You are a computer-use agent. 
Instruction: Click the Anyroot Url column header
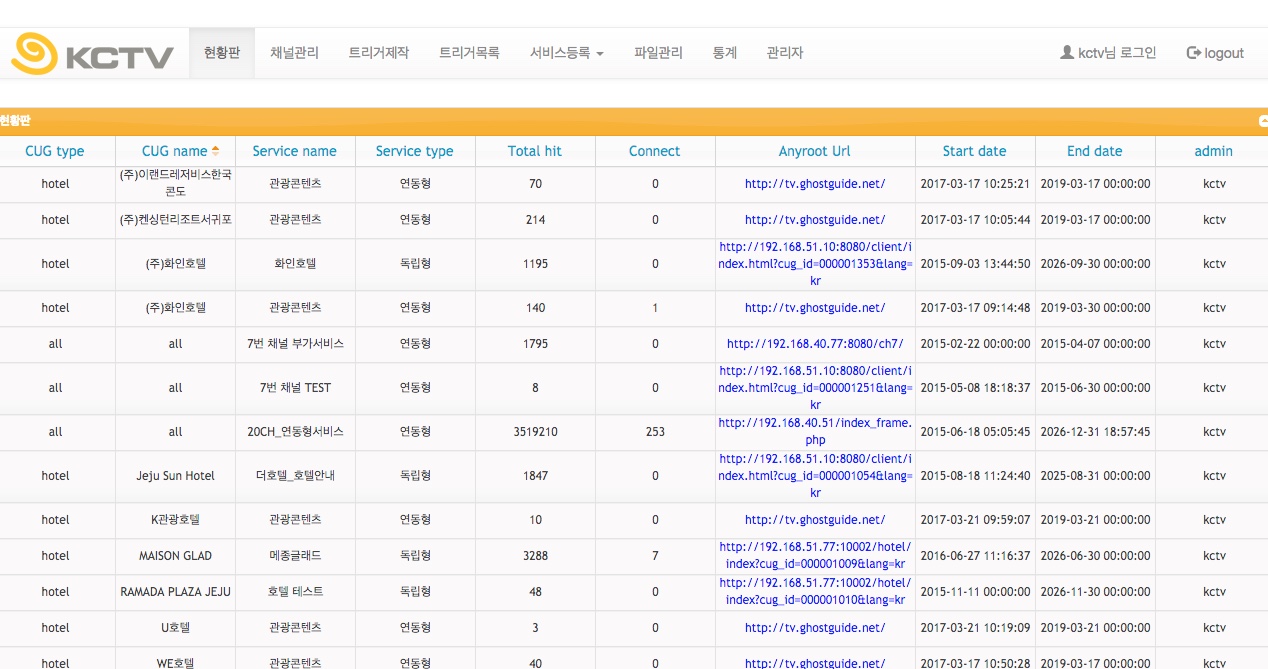pos(815,151)
